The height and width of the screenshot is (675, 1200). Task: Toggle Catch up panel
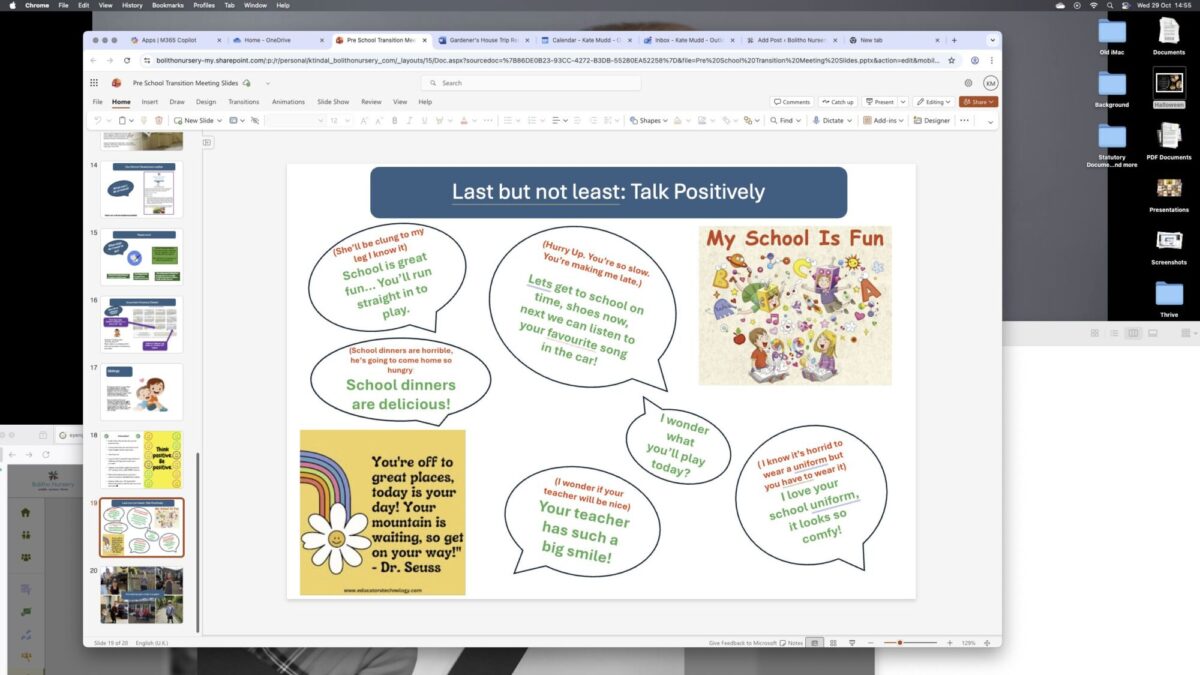(838, 102)
